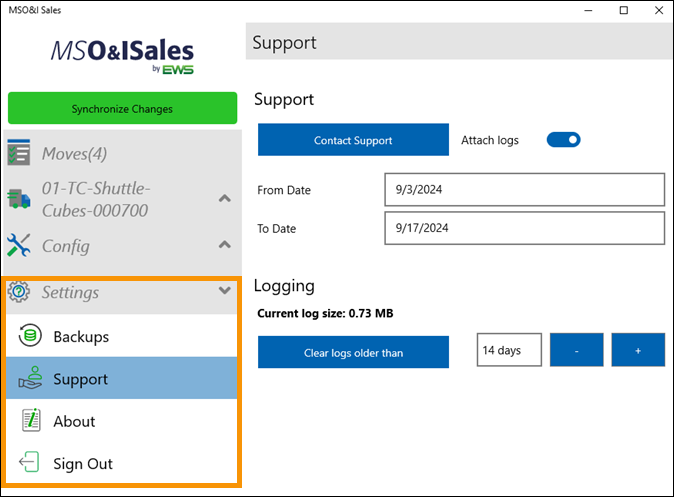Select the 01-TC-Shuttle-Cubes-000700 move
Image resolution: width=674 pixels, height=497 pixels.
click(96, 199)
